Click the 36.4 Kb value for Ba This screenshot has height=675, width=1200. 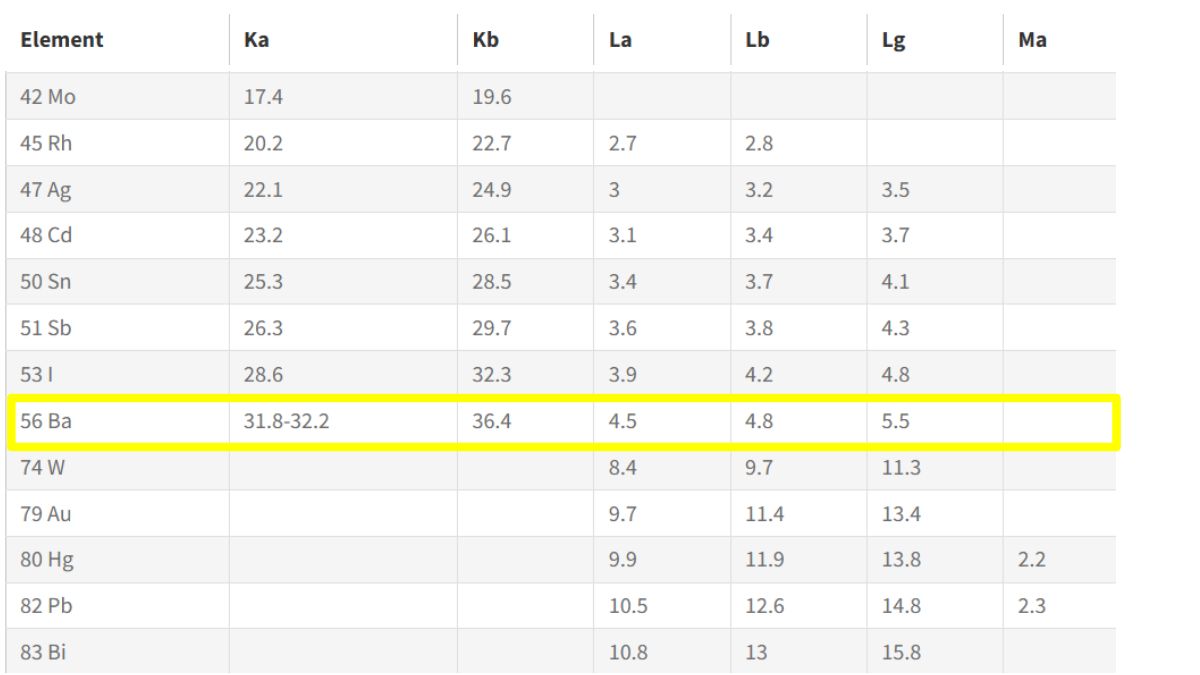click(492, 421)
